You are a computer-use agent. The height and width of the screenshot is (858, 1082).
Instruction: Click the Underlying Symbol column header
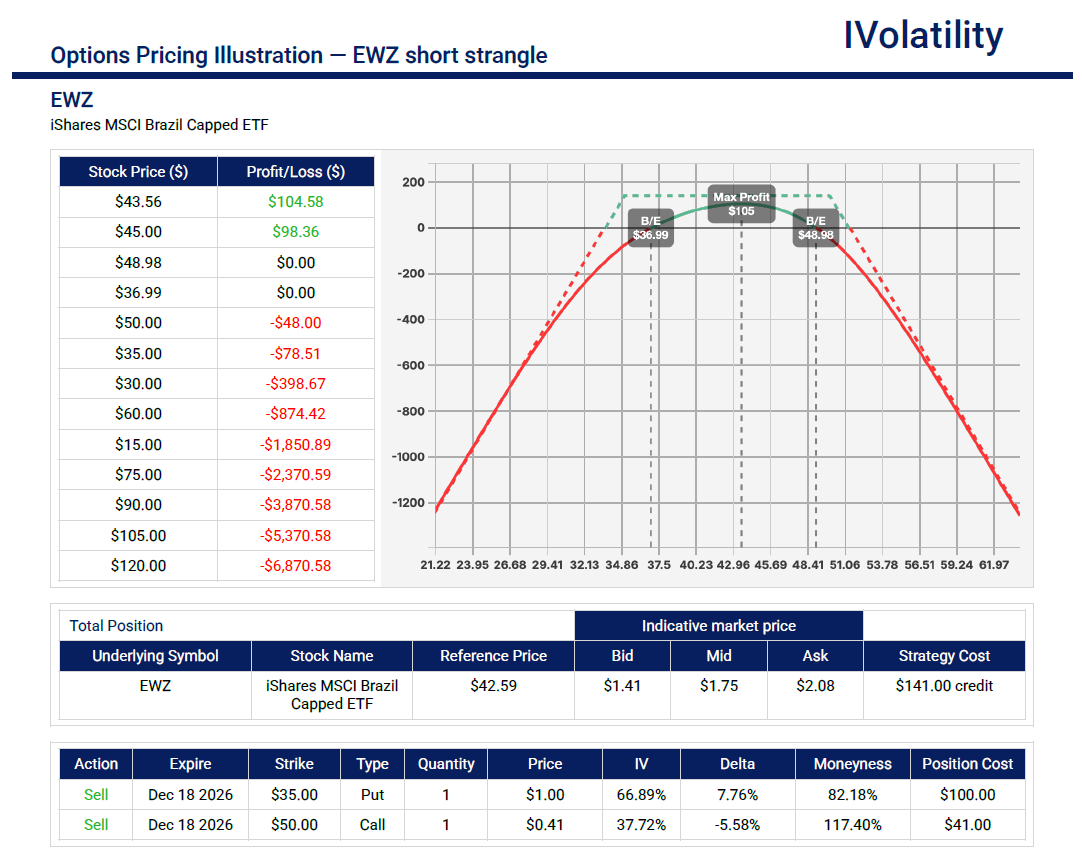(155, 656)
